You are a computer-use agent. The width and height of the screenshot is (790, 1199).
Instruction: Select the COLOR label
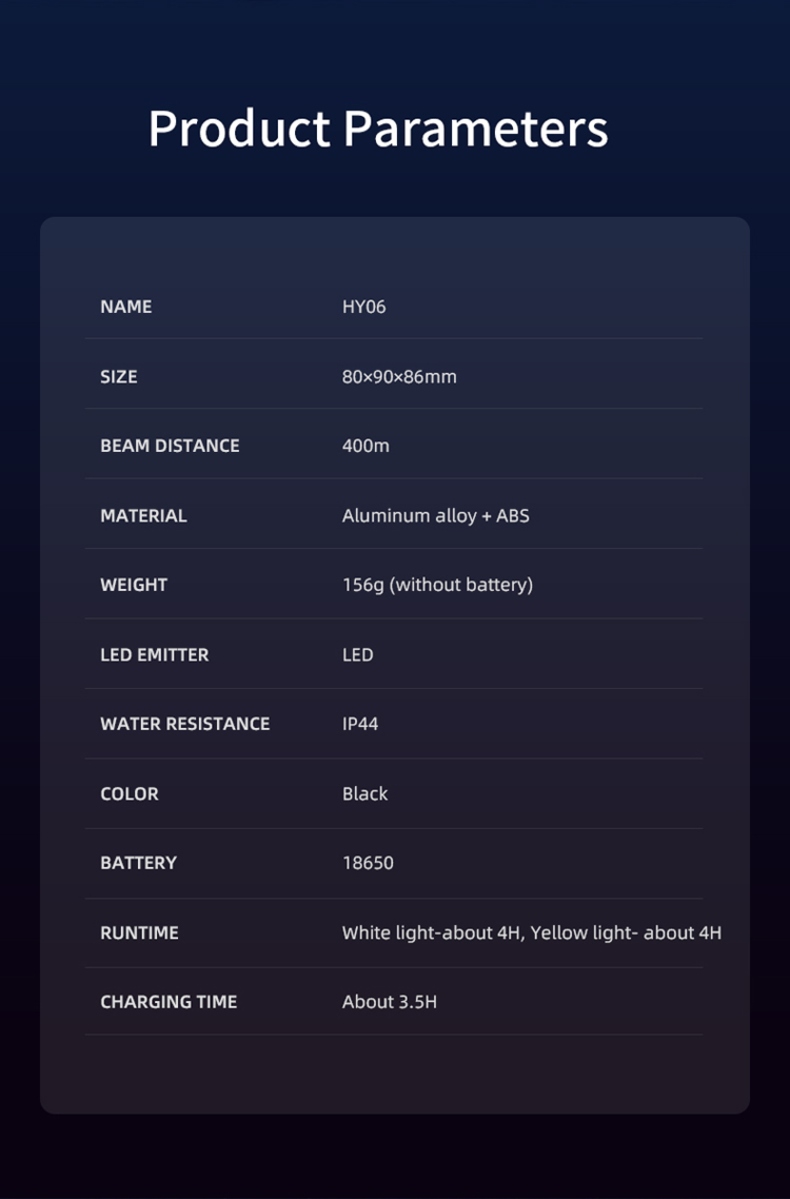[129, 794]
